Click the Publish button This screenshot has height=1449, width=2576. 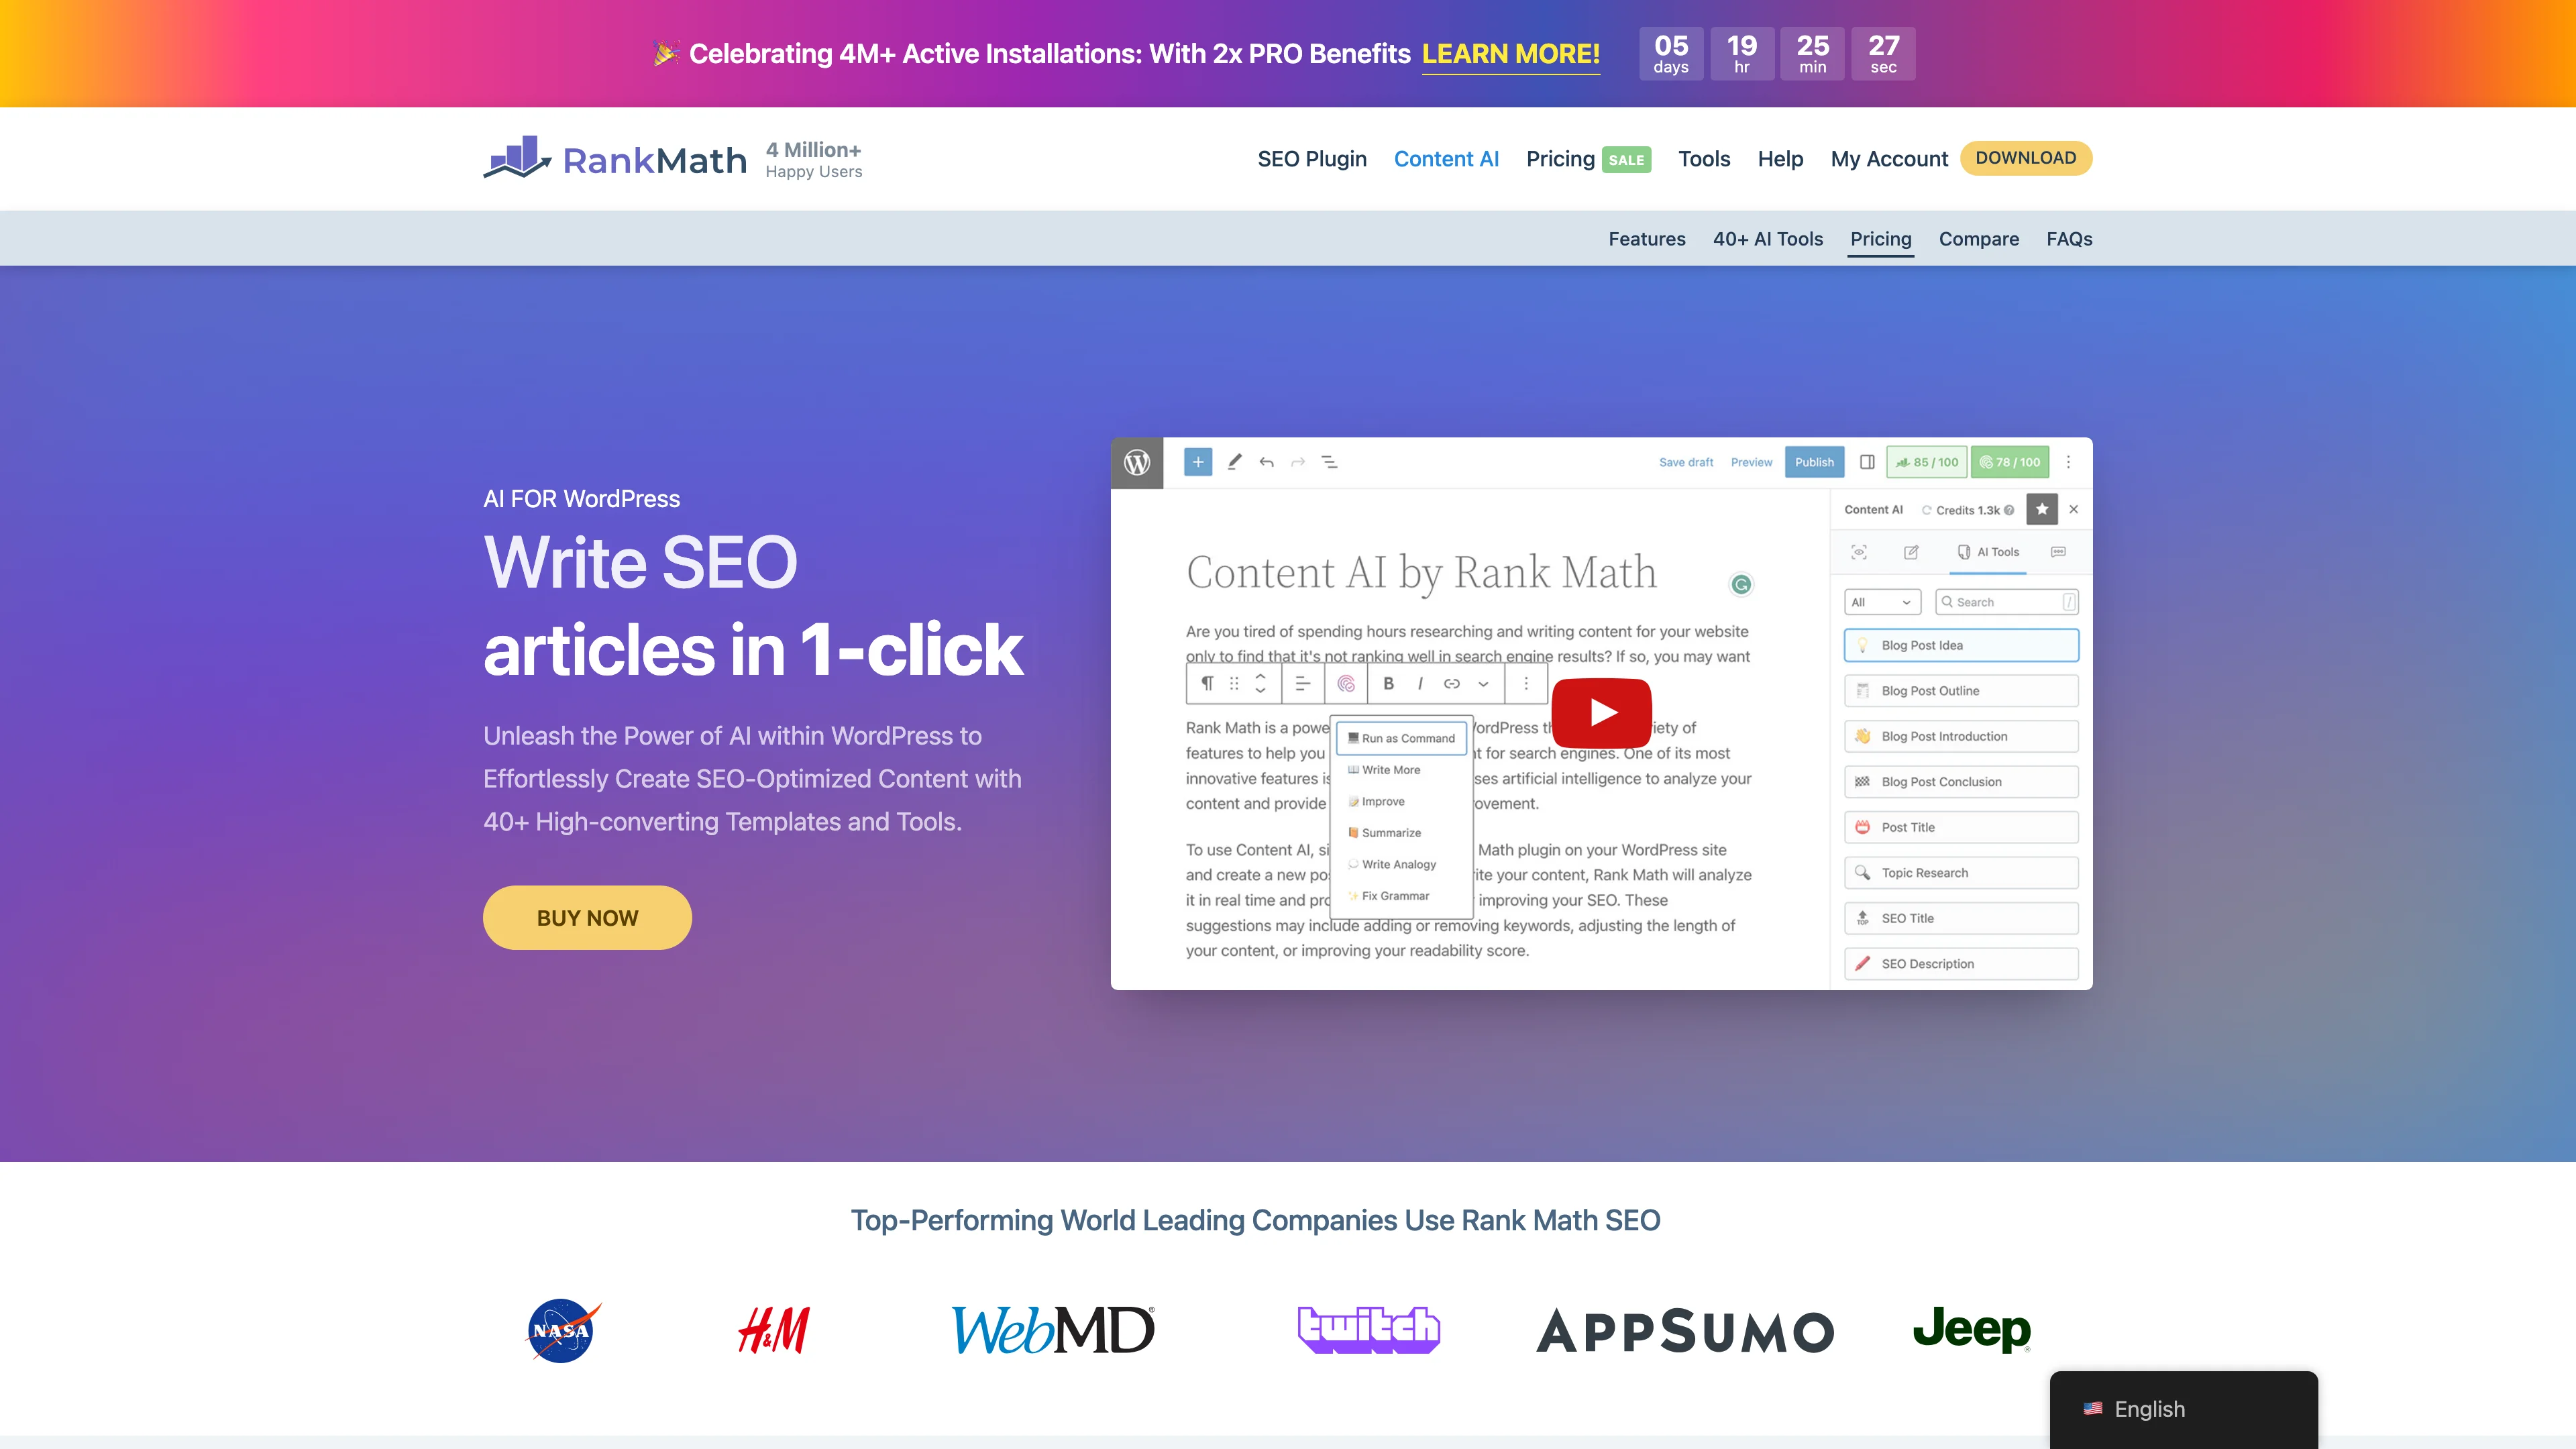click(1814, 462)
